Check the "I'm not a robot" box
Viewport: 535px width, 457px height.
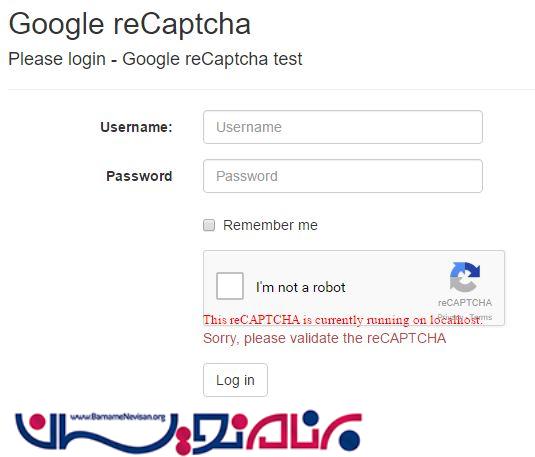click(x=230, y=286)
